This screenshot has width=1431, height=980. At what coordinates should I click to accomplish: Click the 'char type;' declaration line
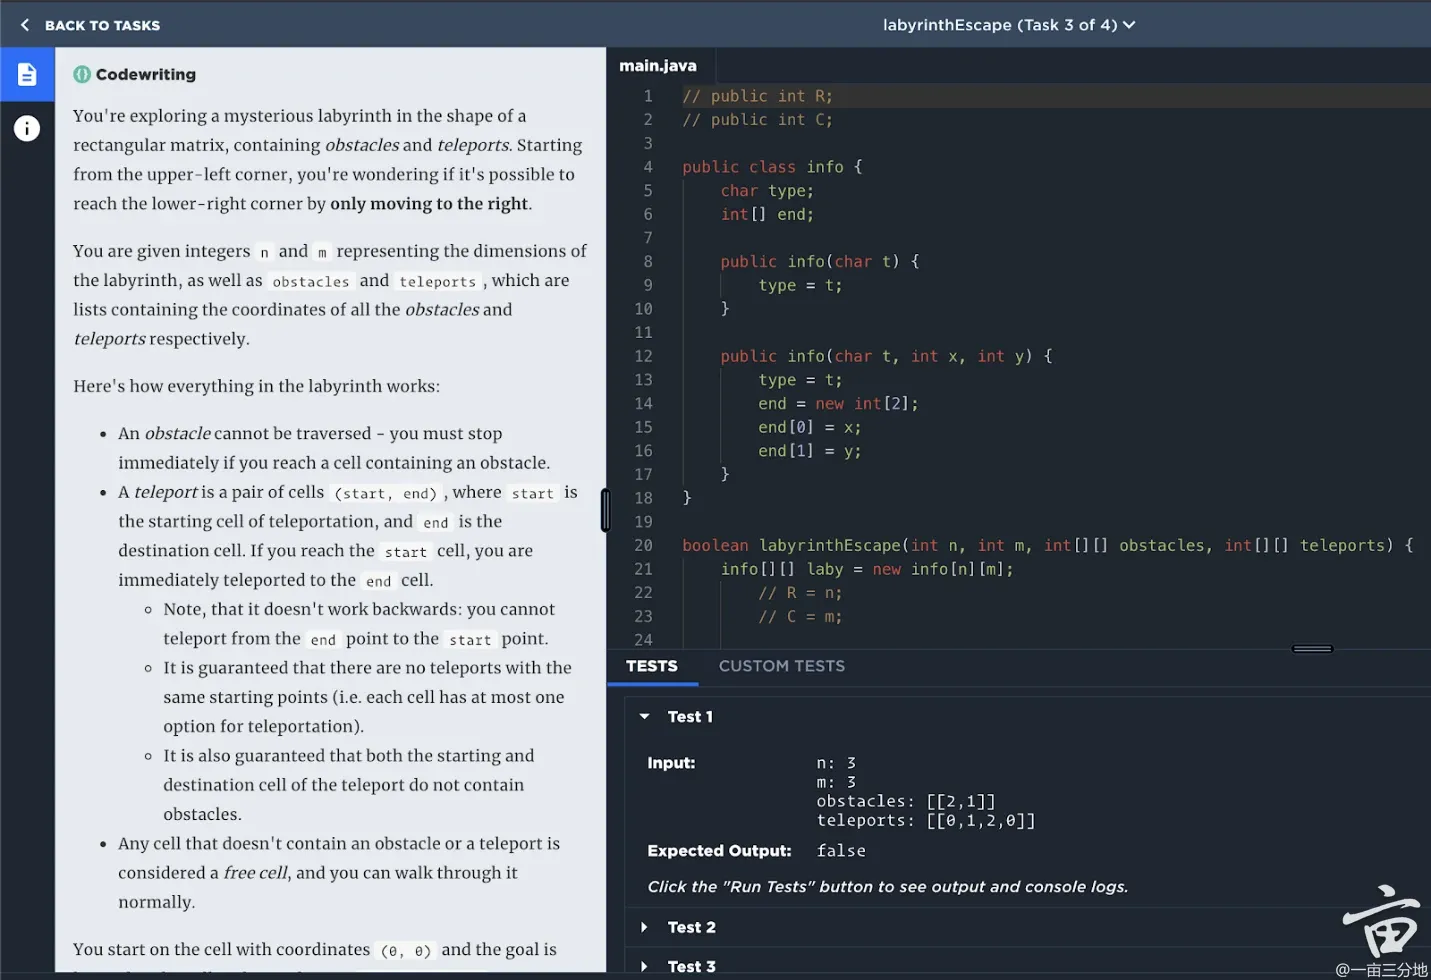point(767,190)
